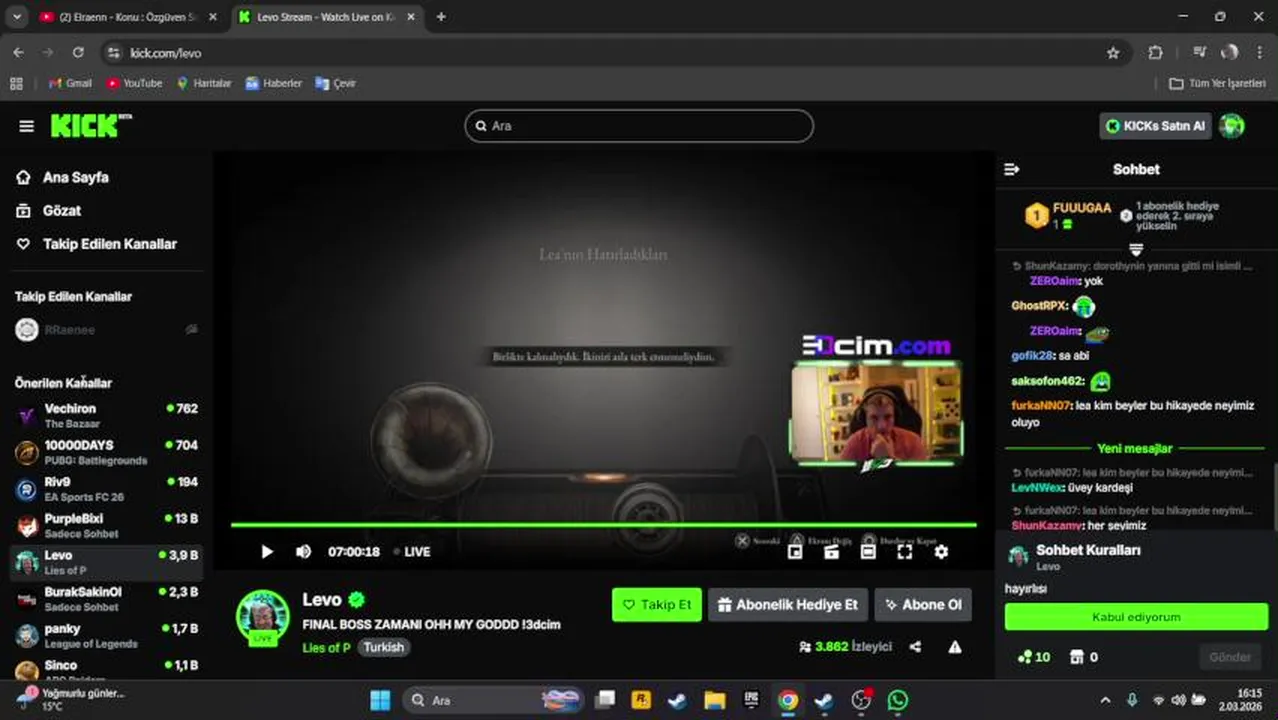
Task: Open the Gözat browse page
Action: [49, 210]
